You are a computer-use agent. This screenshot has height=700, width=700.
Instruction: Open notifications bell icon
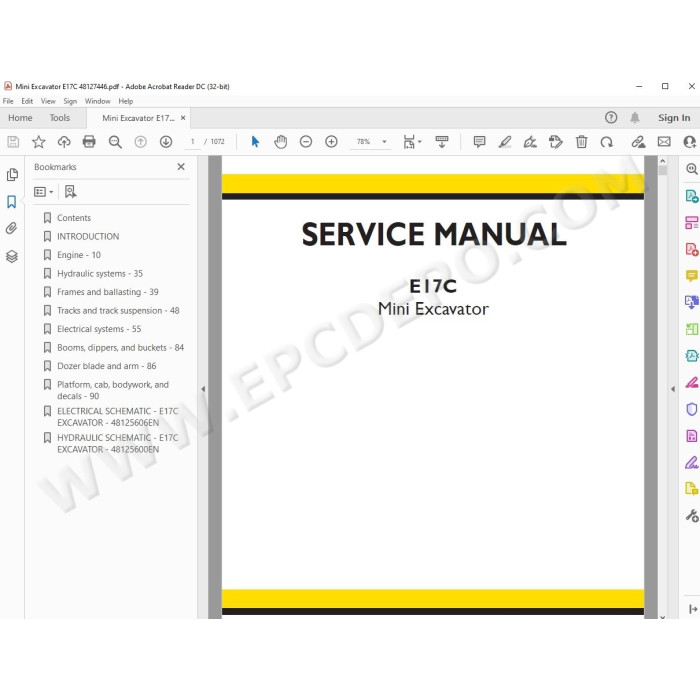tap(635, 117)
